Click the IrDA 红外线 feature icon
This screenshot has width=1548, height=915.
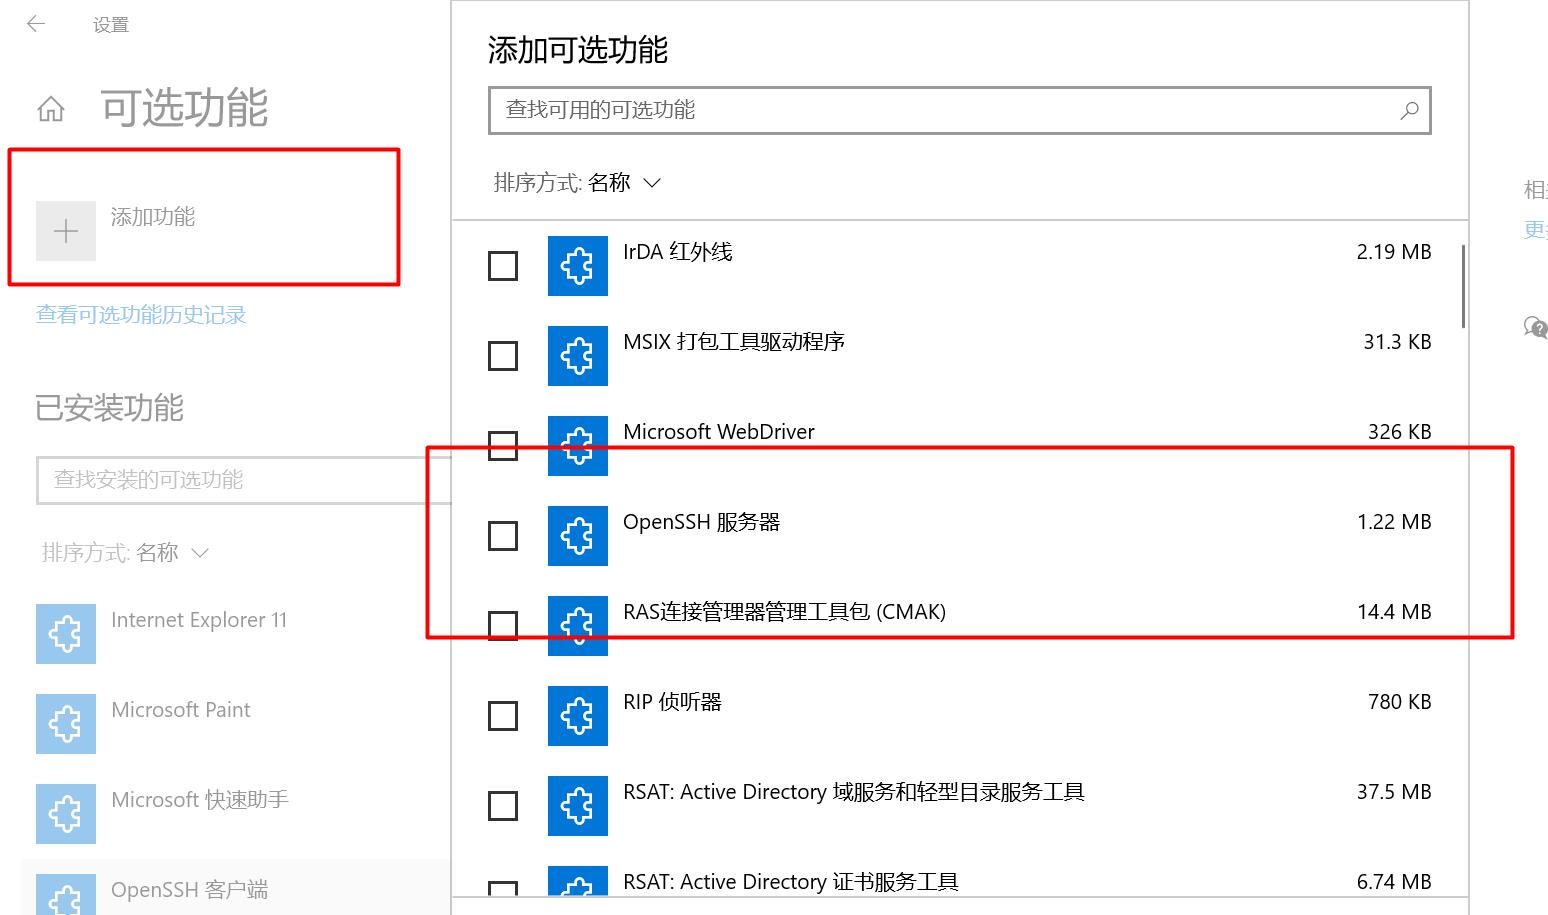[x=578, y=265]
